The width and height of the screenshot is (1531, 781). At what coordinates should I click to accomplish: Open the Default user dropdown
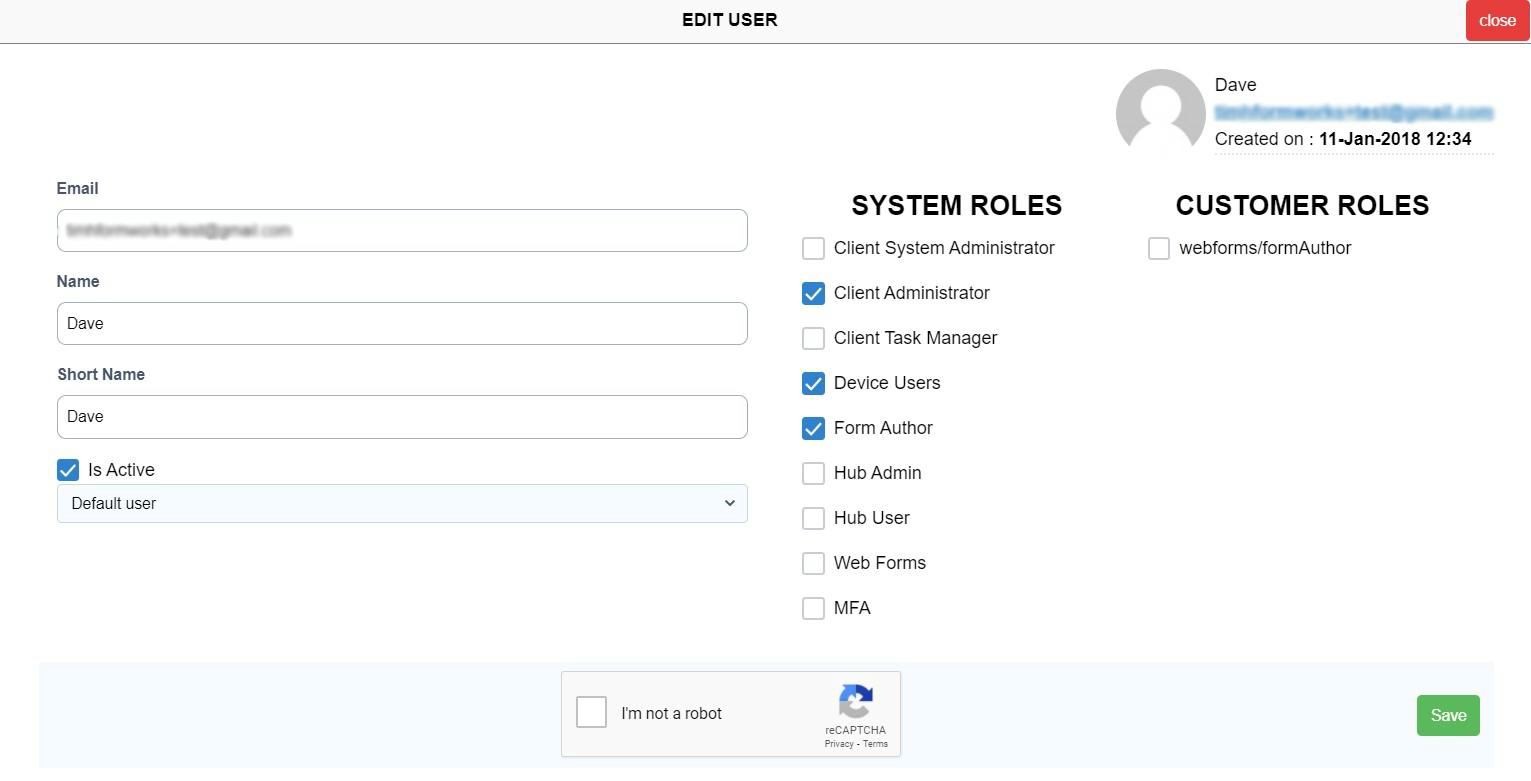pyautogui.click(x=402, y=503)
